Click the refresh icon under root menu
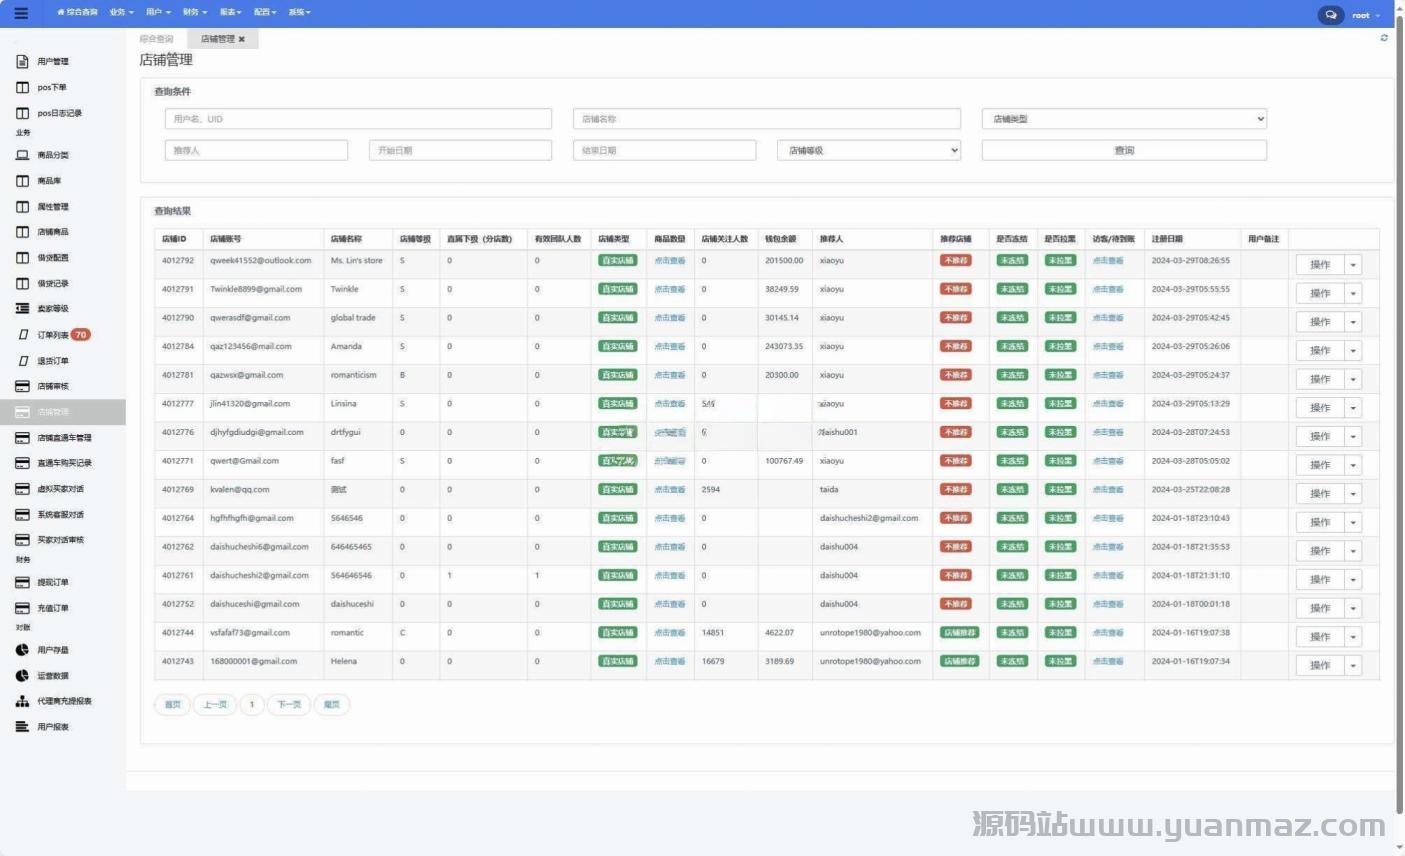 1384,38
